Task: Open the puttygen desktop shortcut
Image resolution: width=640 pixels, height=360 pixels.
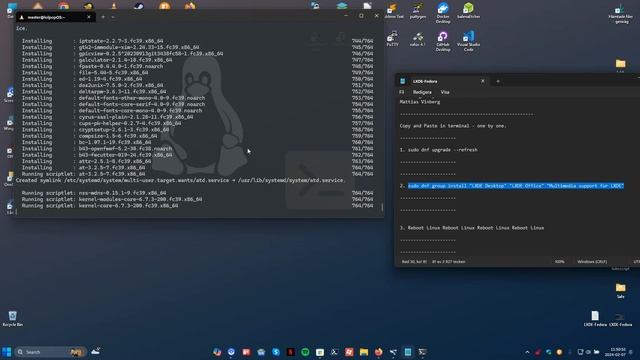Action: (x=418, y=11)
